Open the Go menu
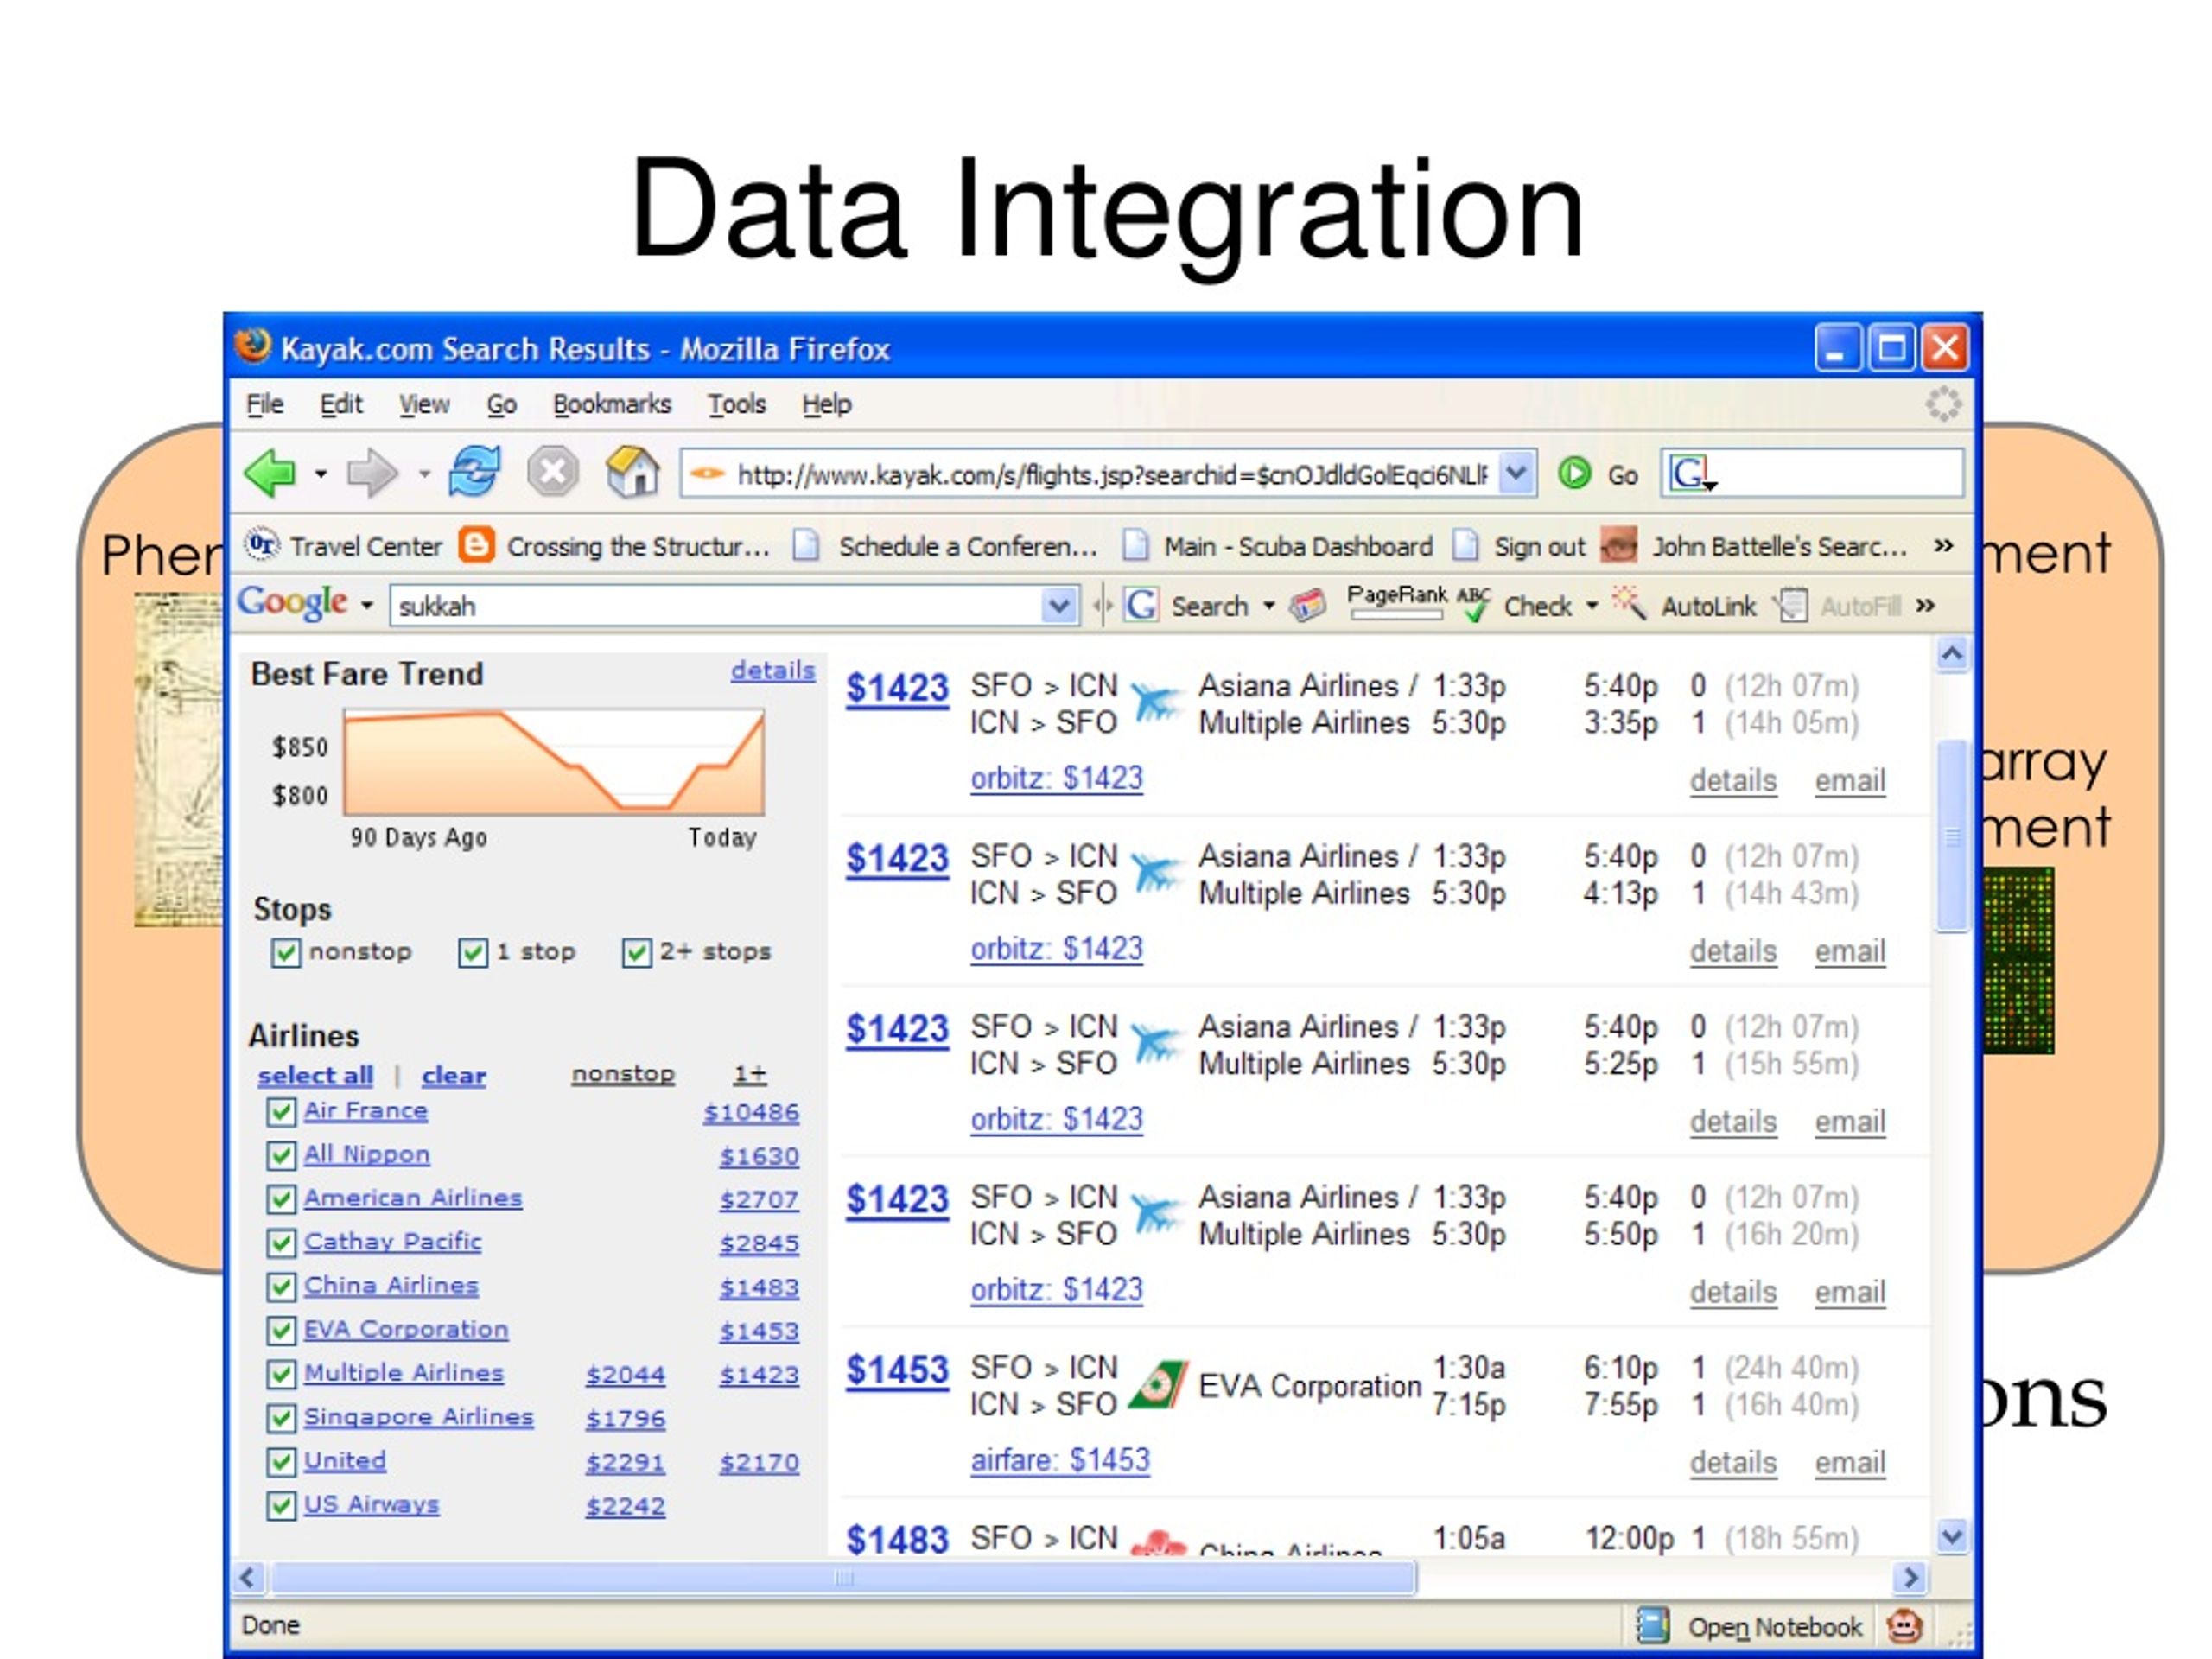 pyautogui.click(x=501, y=404)
